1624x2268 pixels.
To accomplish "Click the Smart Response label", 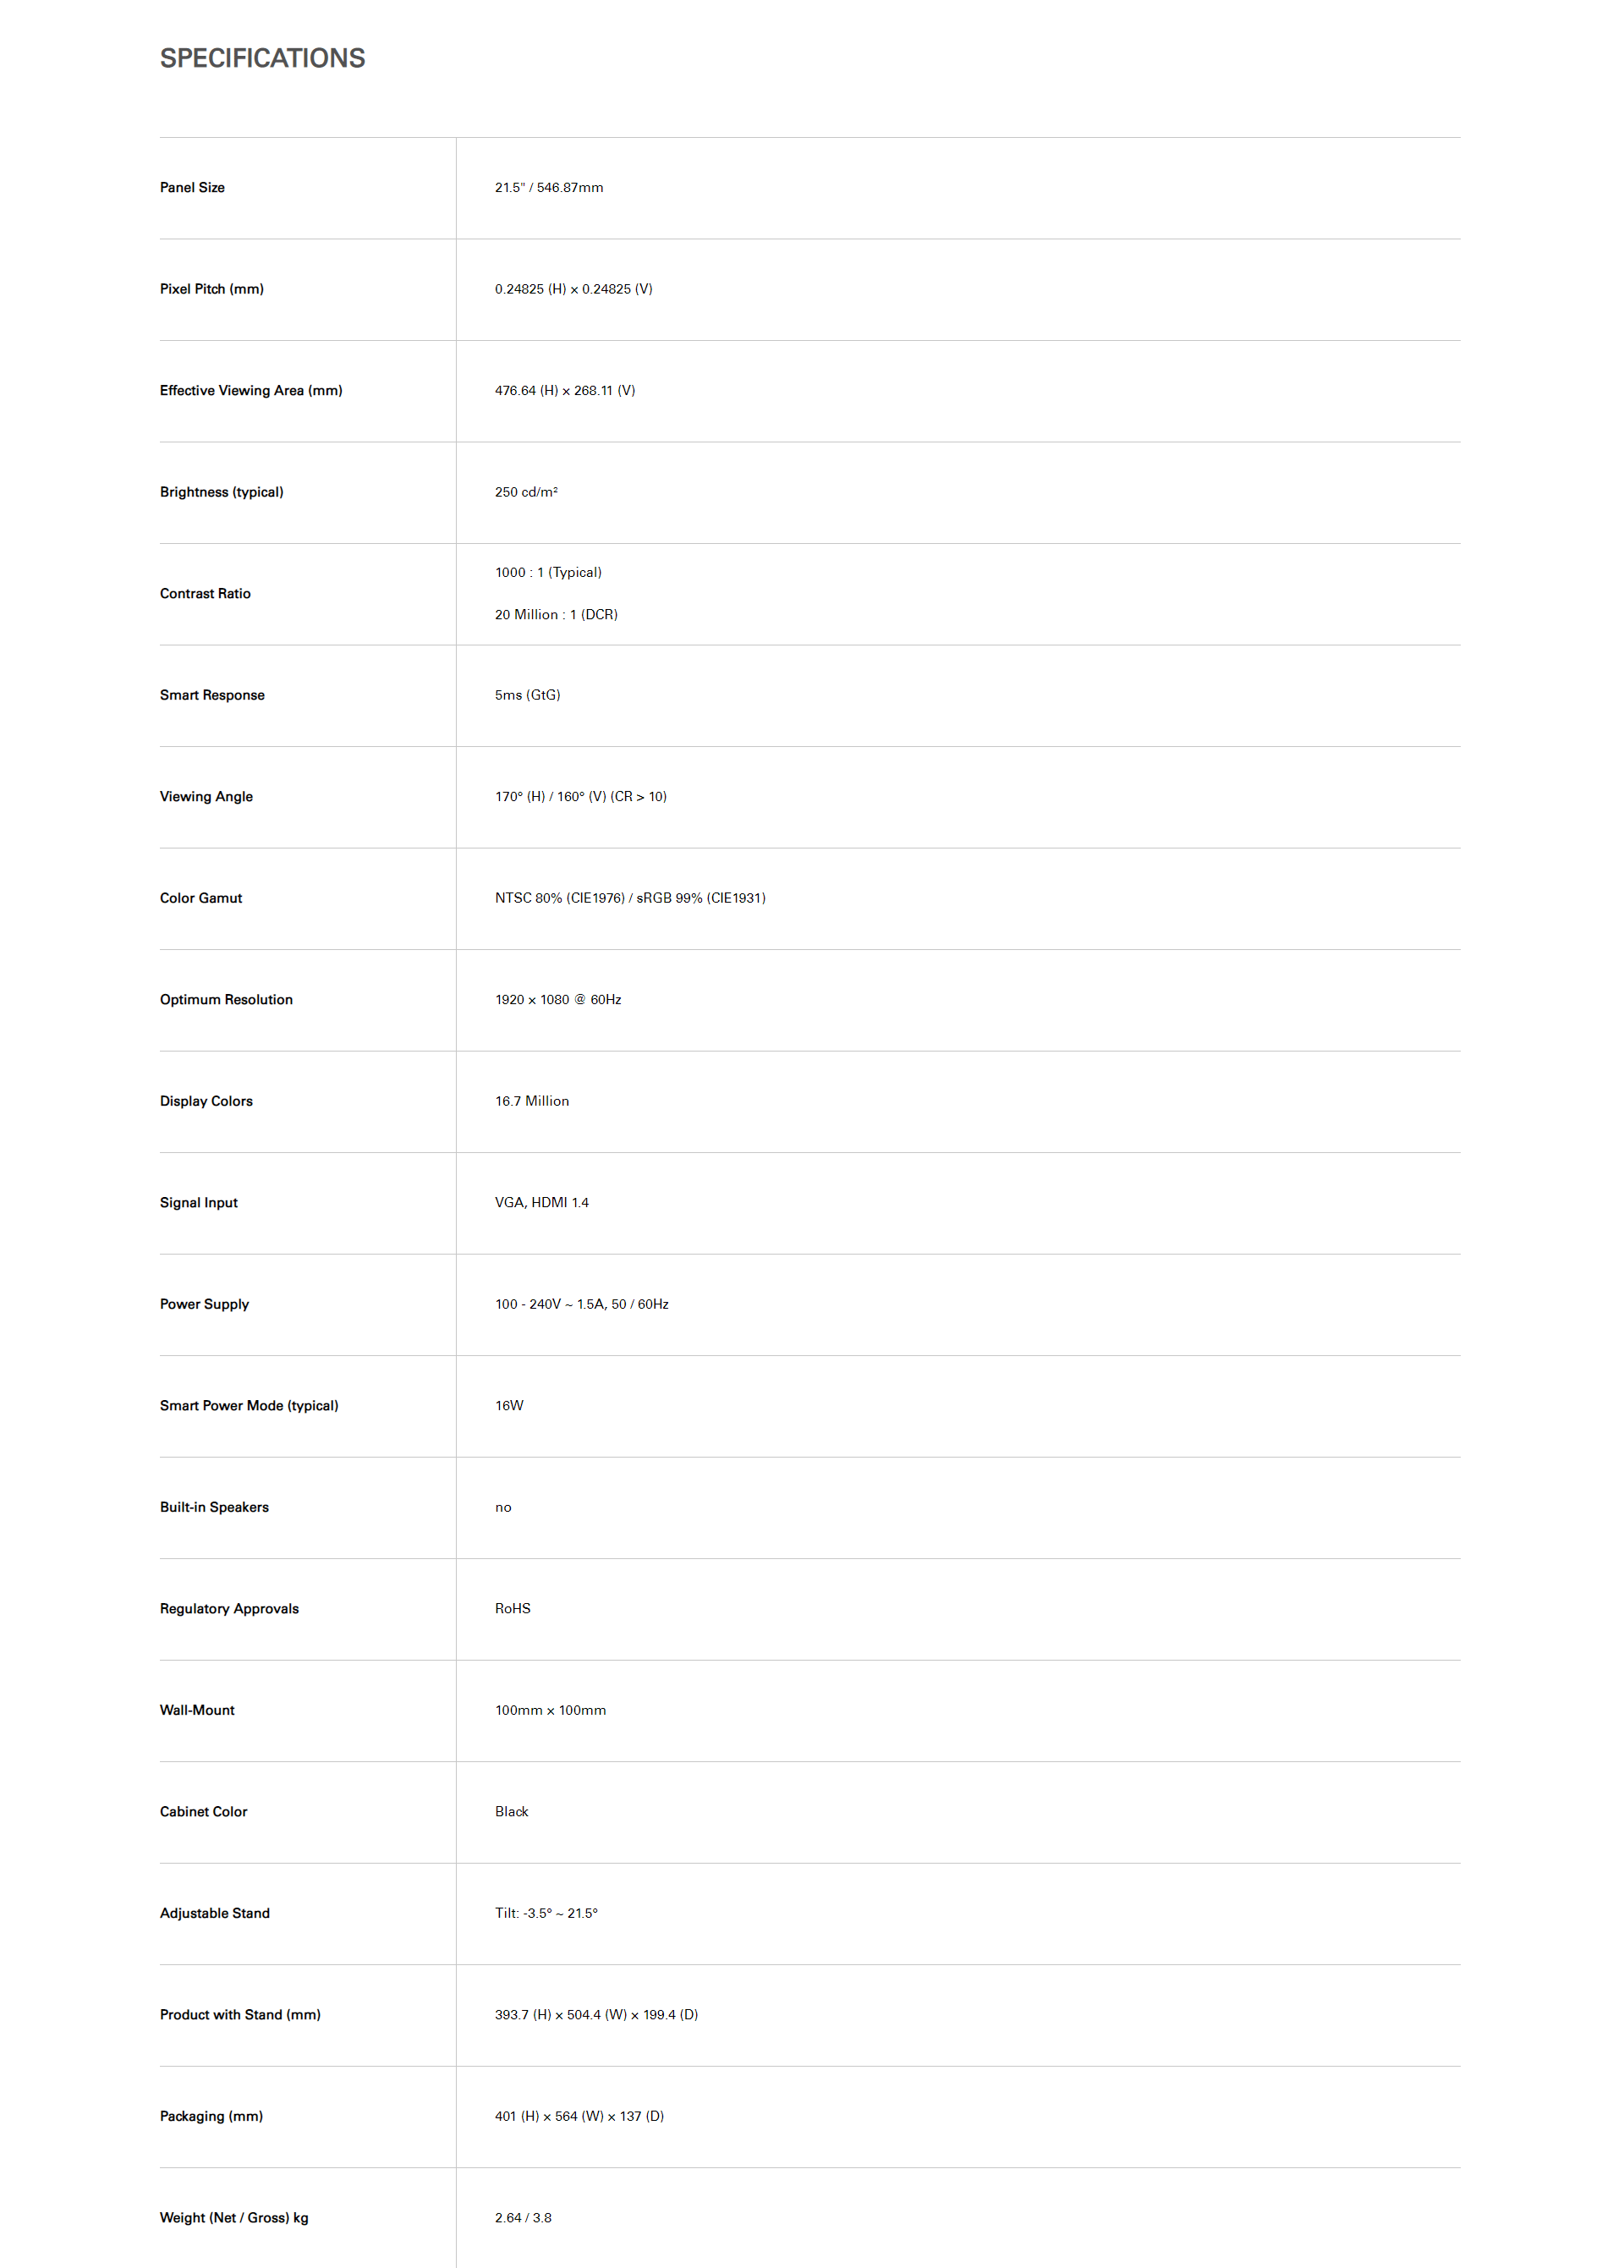I will click(x=212, y=695).
